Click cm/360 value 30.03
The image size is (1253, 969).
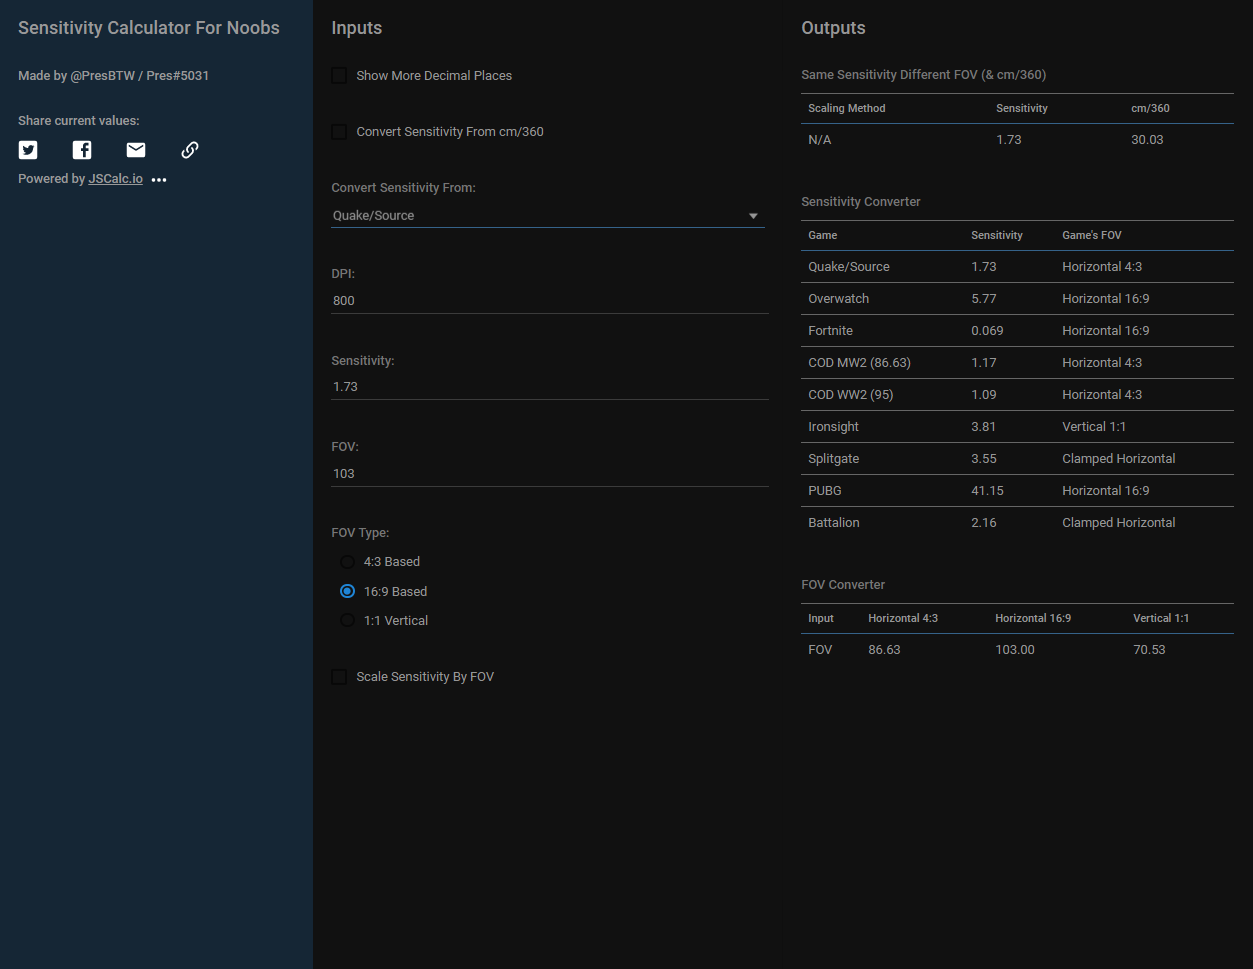[x=1147, y=140]
